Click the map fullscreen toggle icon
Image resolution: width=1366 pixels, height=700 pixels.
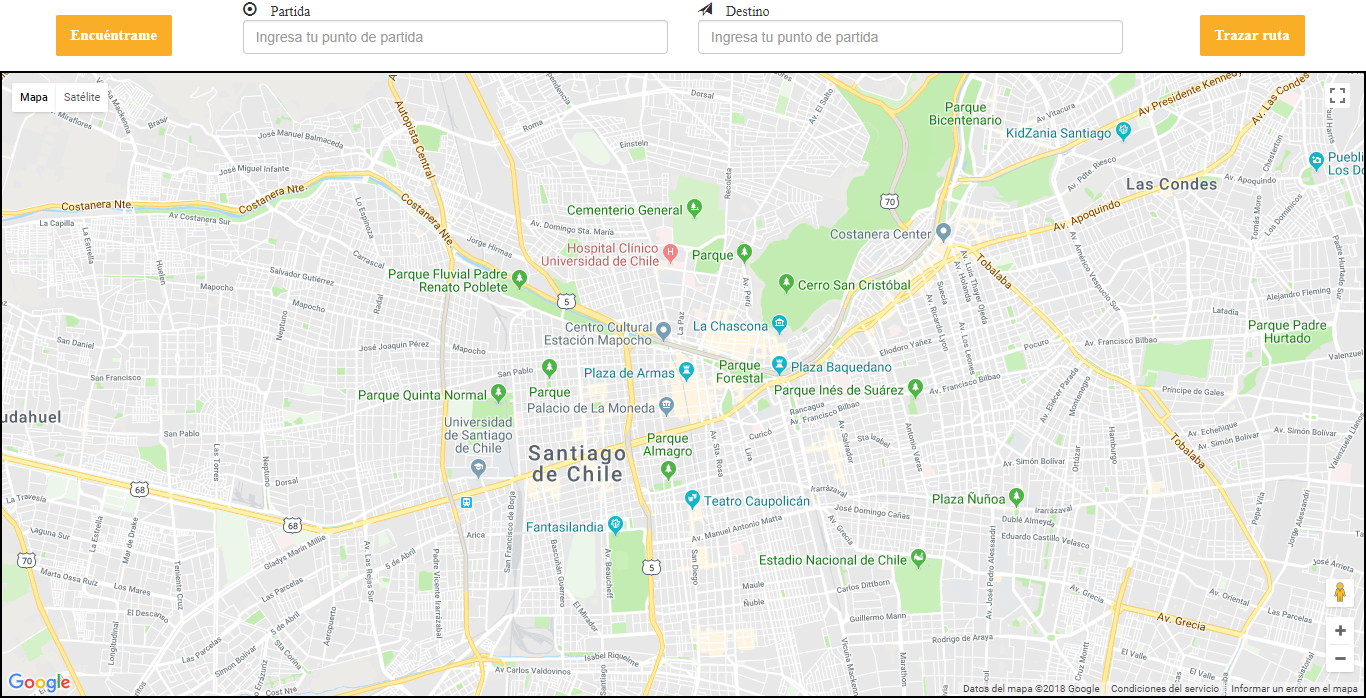click(x=1337, y=95)
